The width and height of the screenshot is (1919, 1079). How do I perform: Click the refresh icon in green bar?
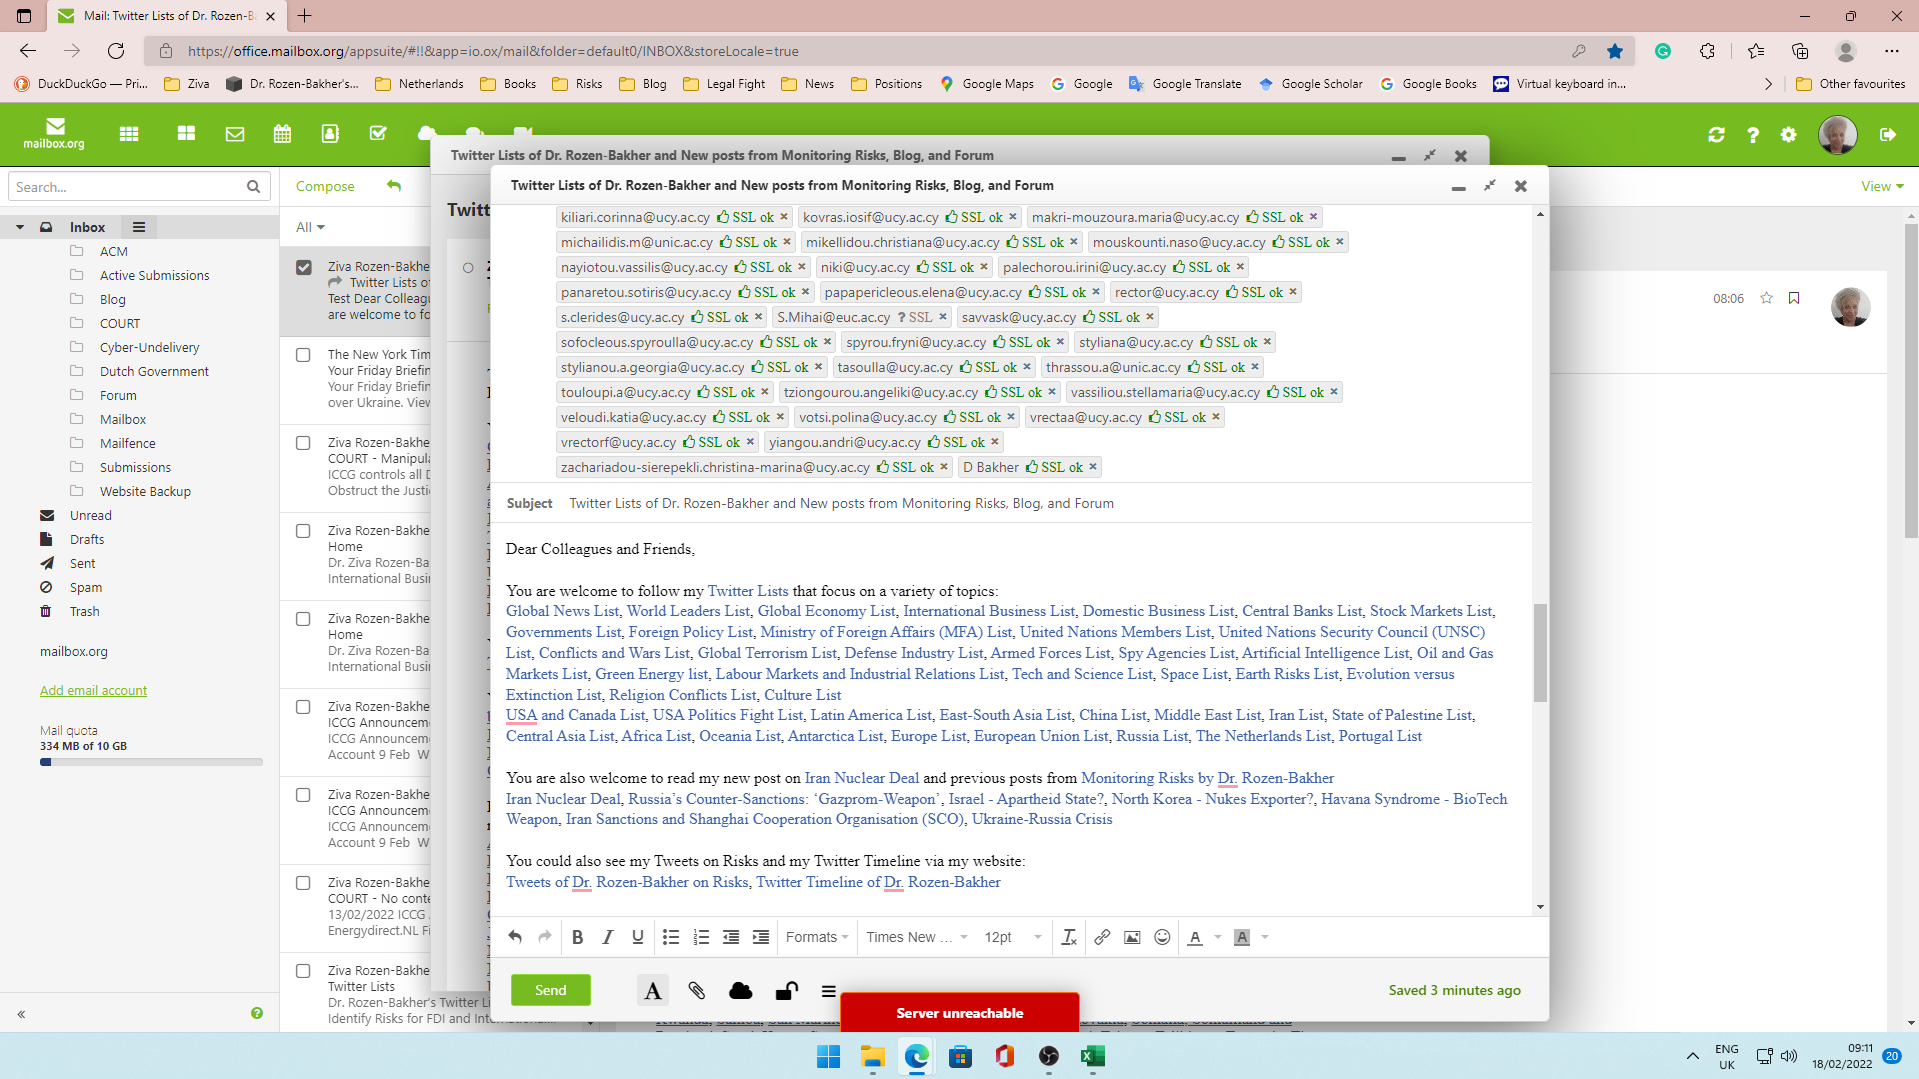(1716, 135)
